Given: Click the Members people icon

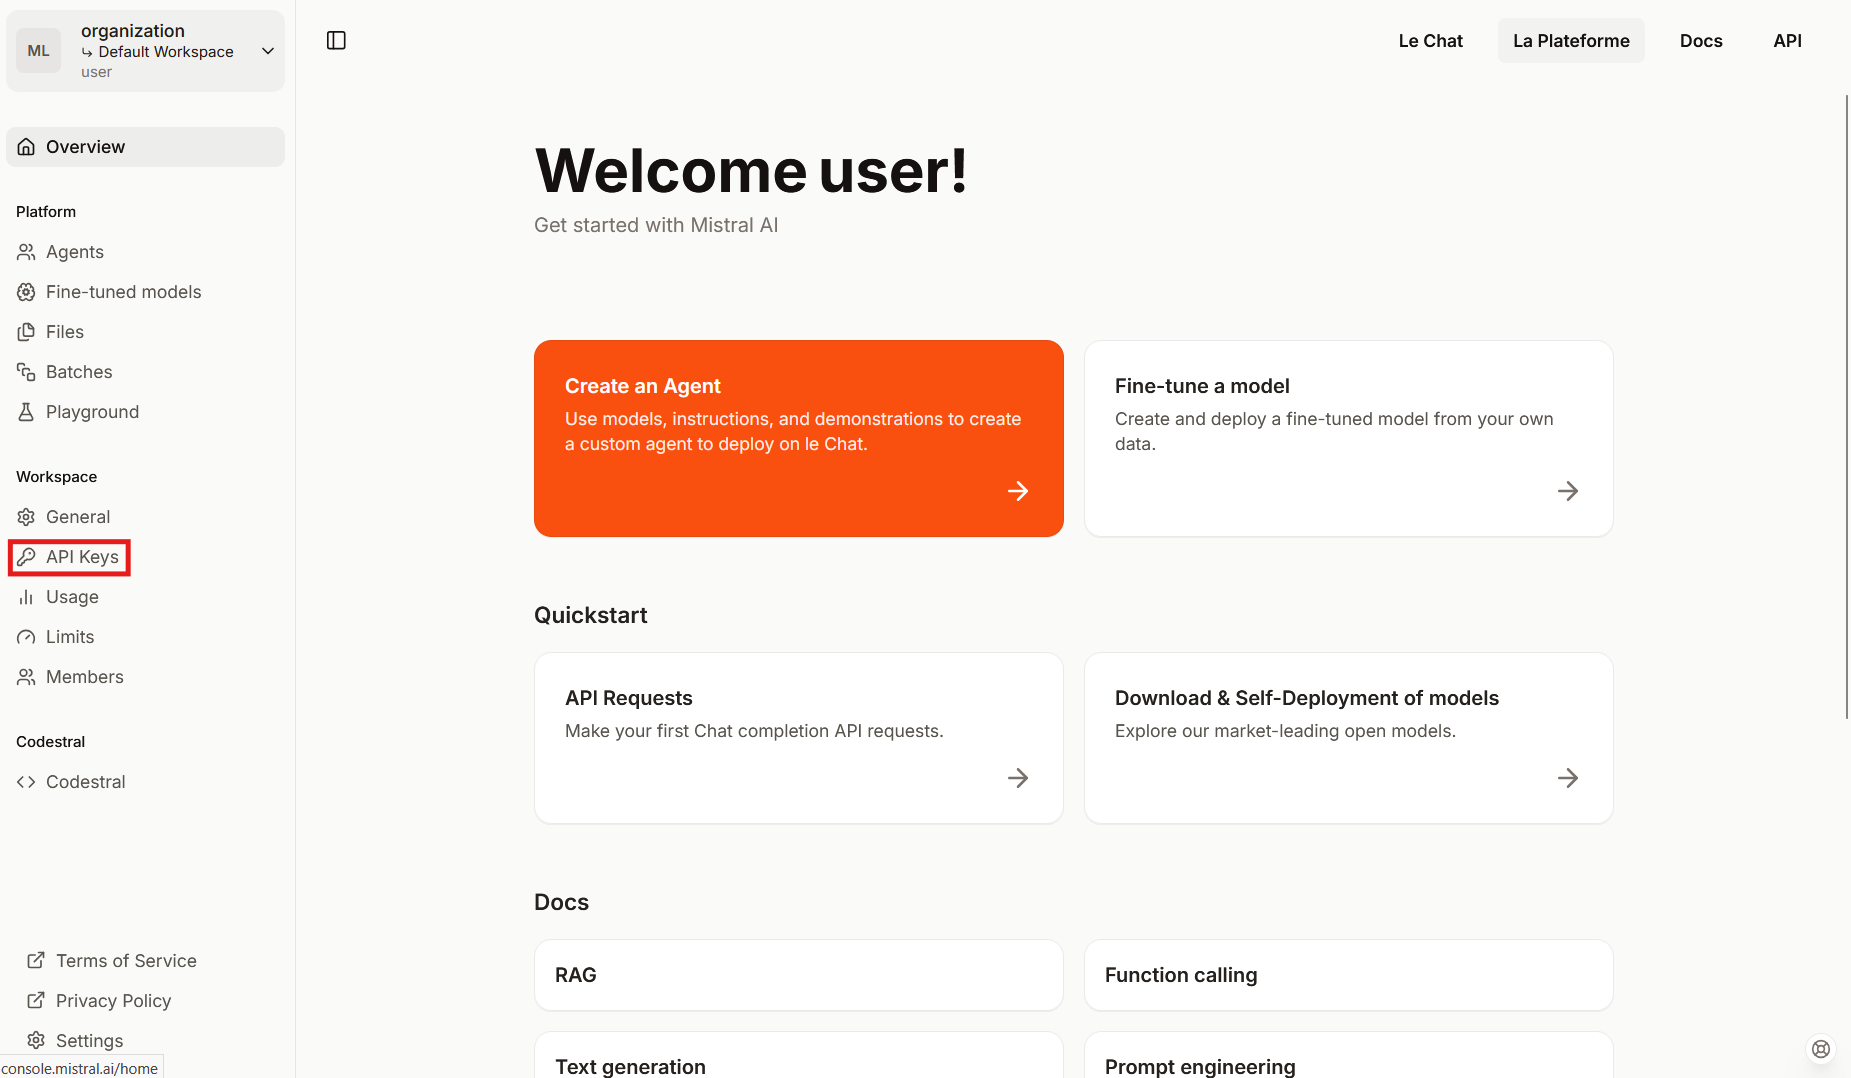Looking at the screenshot, I should (x=26, y=677).
